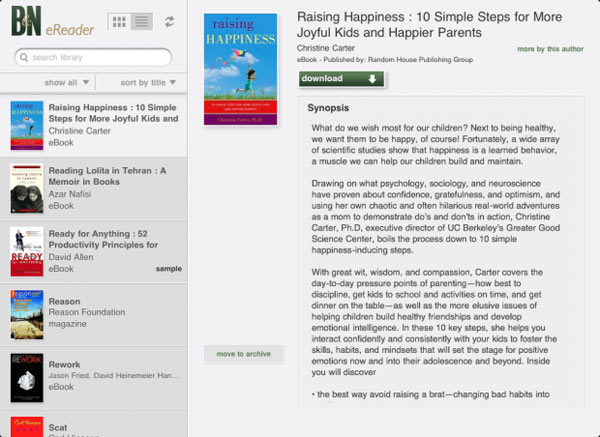The height and width of the screenshot is (437, 600).
Task: Switch to grid view
Action: [x=119, y=21]
